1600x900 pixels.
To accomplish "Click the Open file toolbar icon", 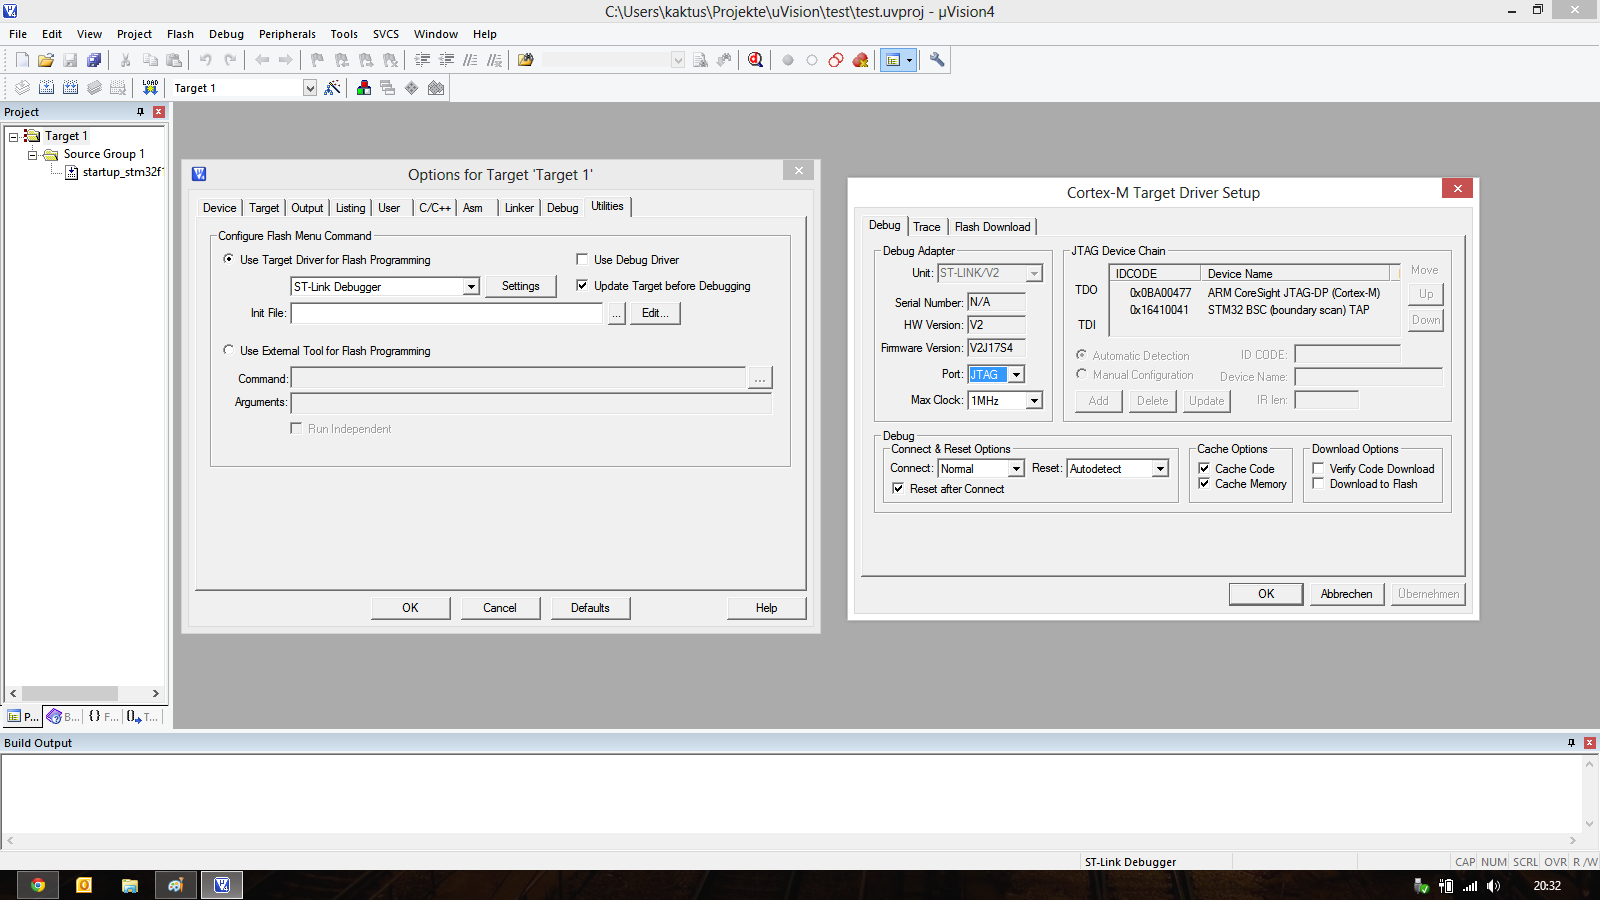I will 46,60.
